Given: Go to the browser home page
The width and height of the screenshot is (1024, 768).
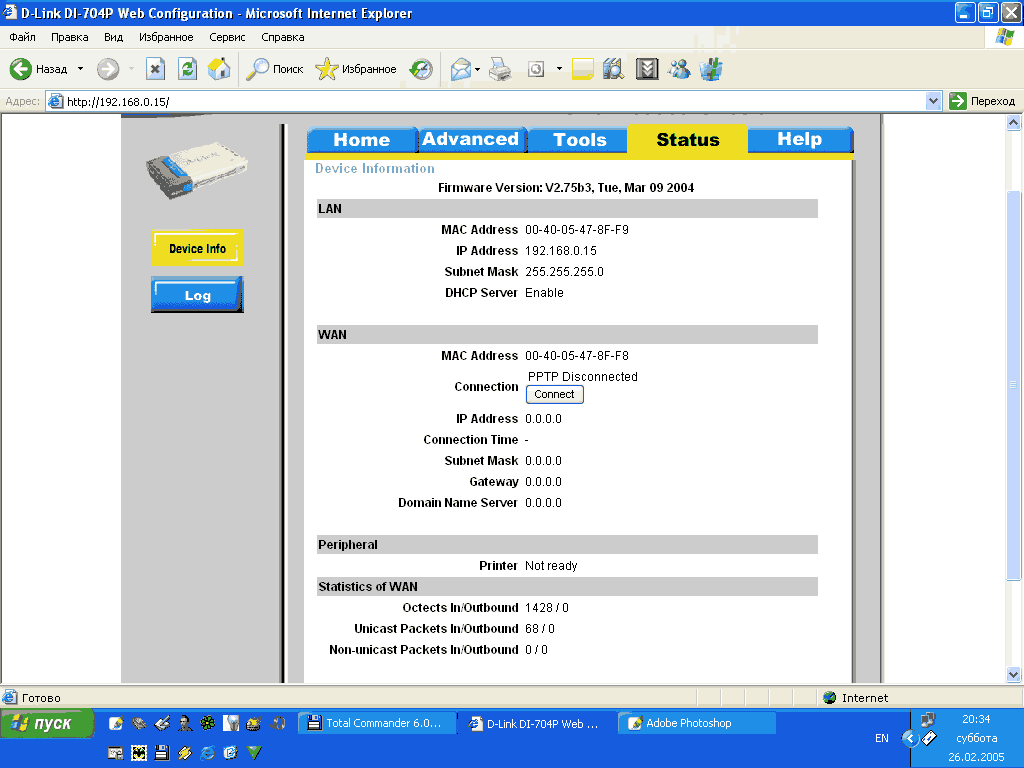Looking at the screenshot, I should 219,69.
